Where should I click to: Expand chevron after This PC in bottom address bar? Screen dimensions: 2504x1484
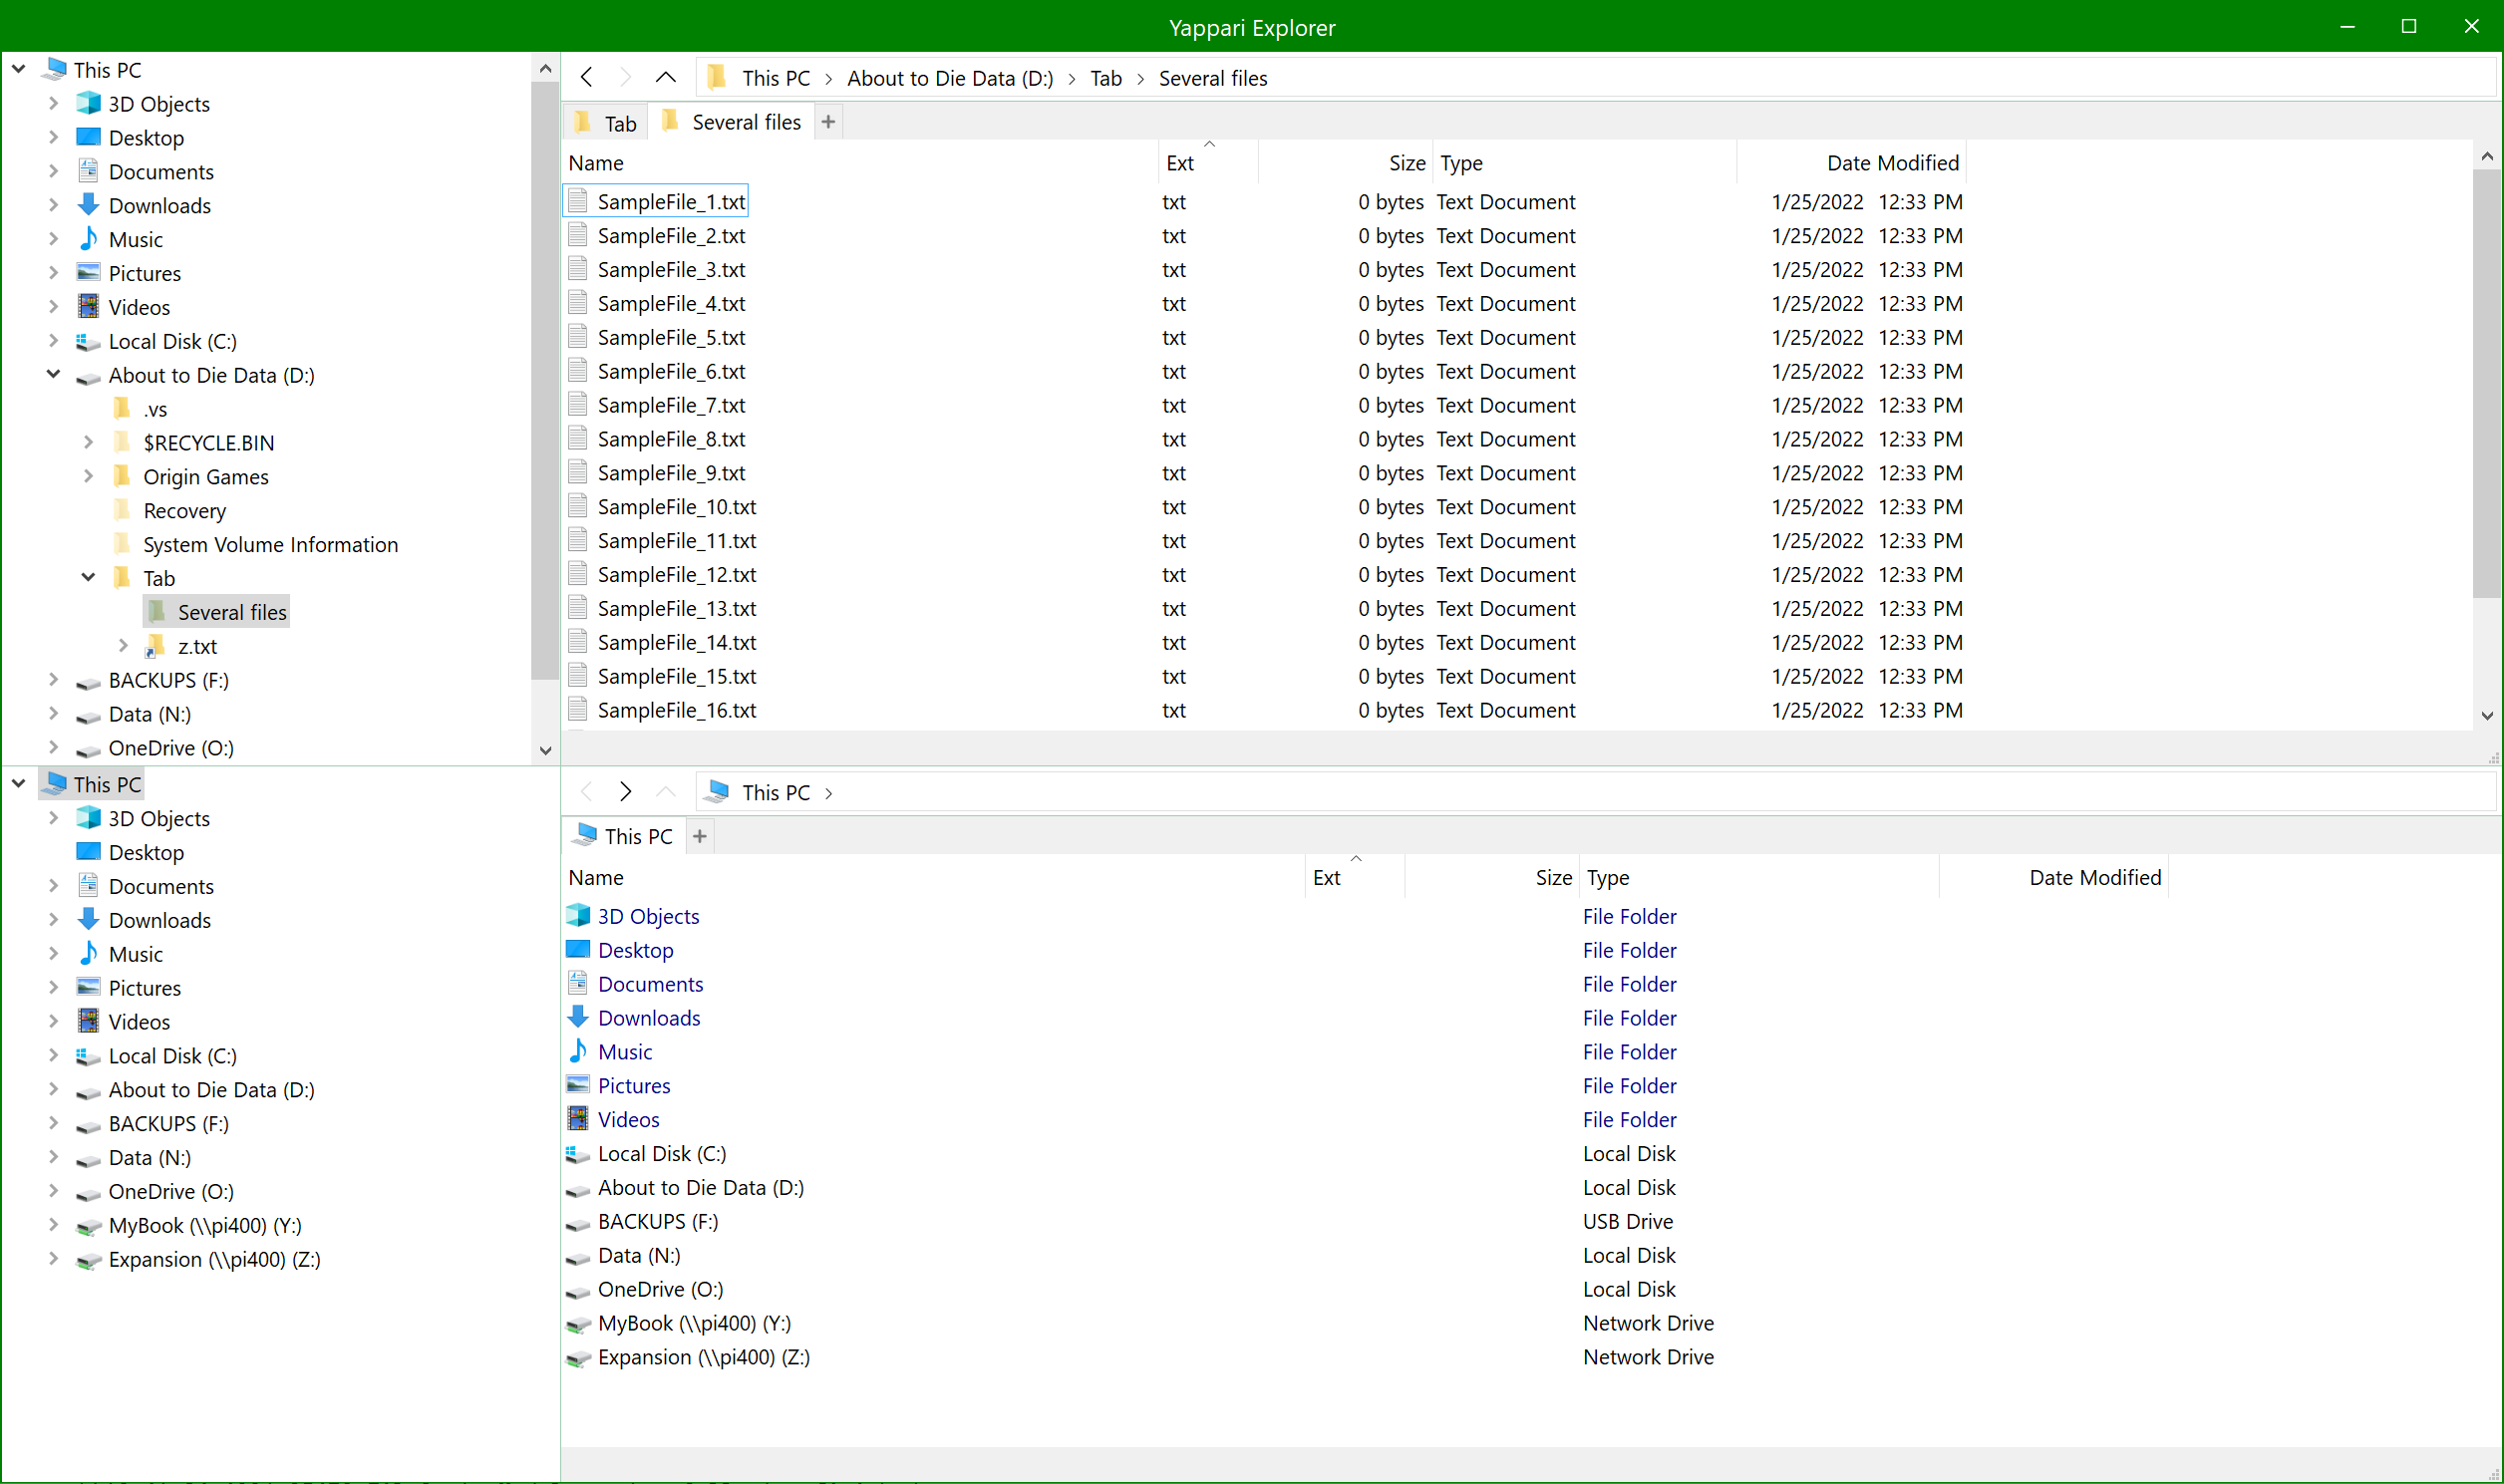(x=829, y=793)
